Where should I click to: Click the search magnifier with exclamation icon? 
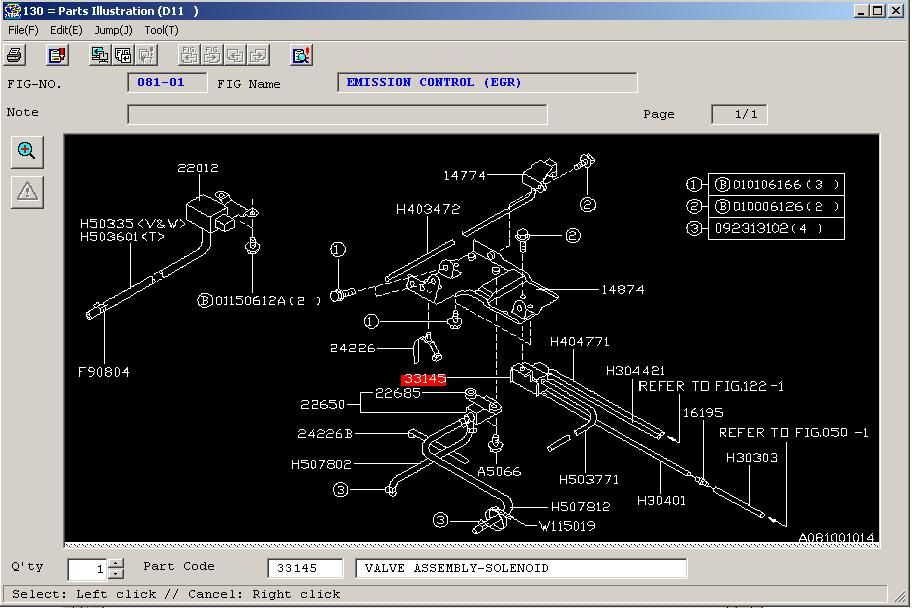(301, 55)
